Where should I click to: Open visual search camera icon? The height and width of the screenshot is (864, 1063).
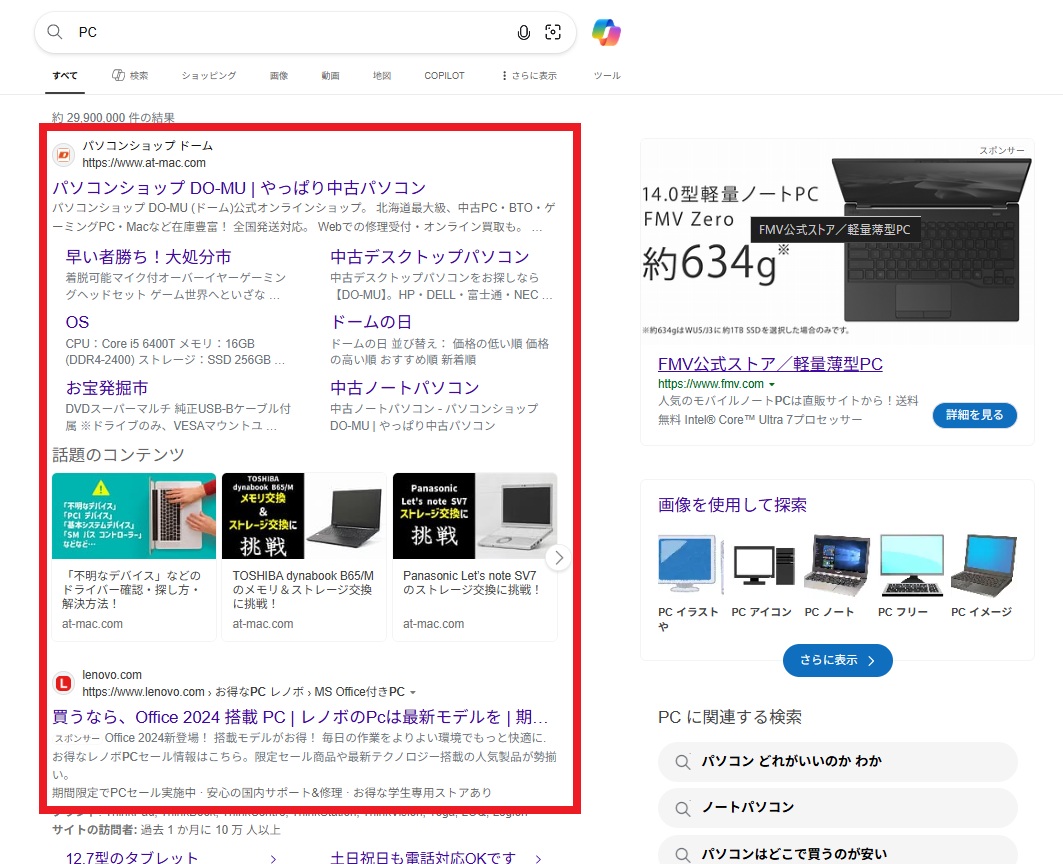pyautogui.click(x=553, y=32)
